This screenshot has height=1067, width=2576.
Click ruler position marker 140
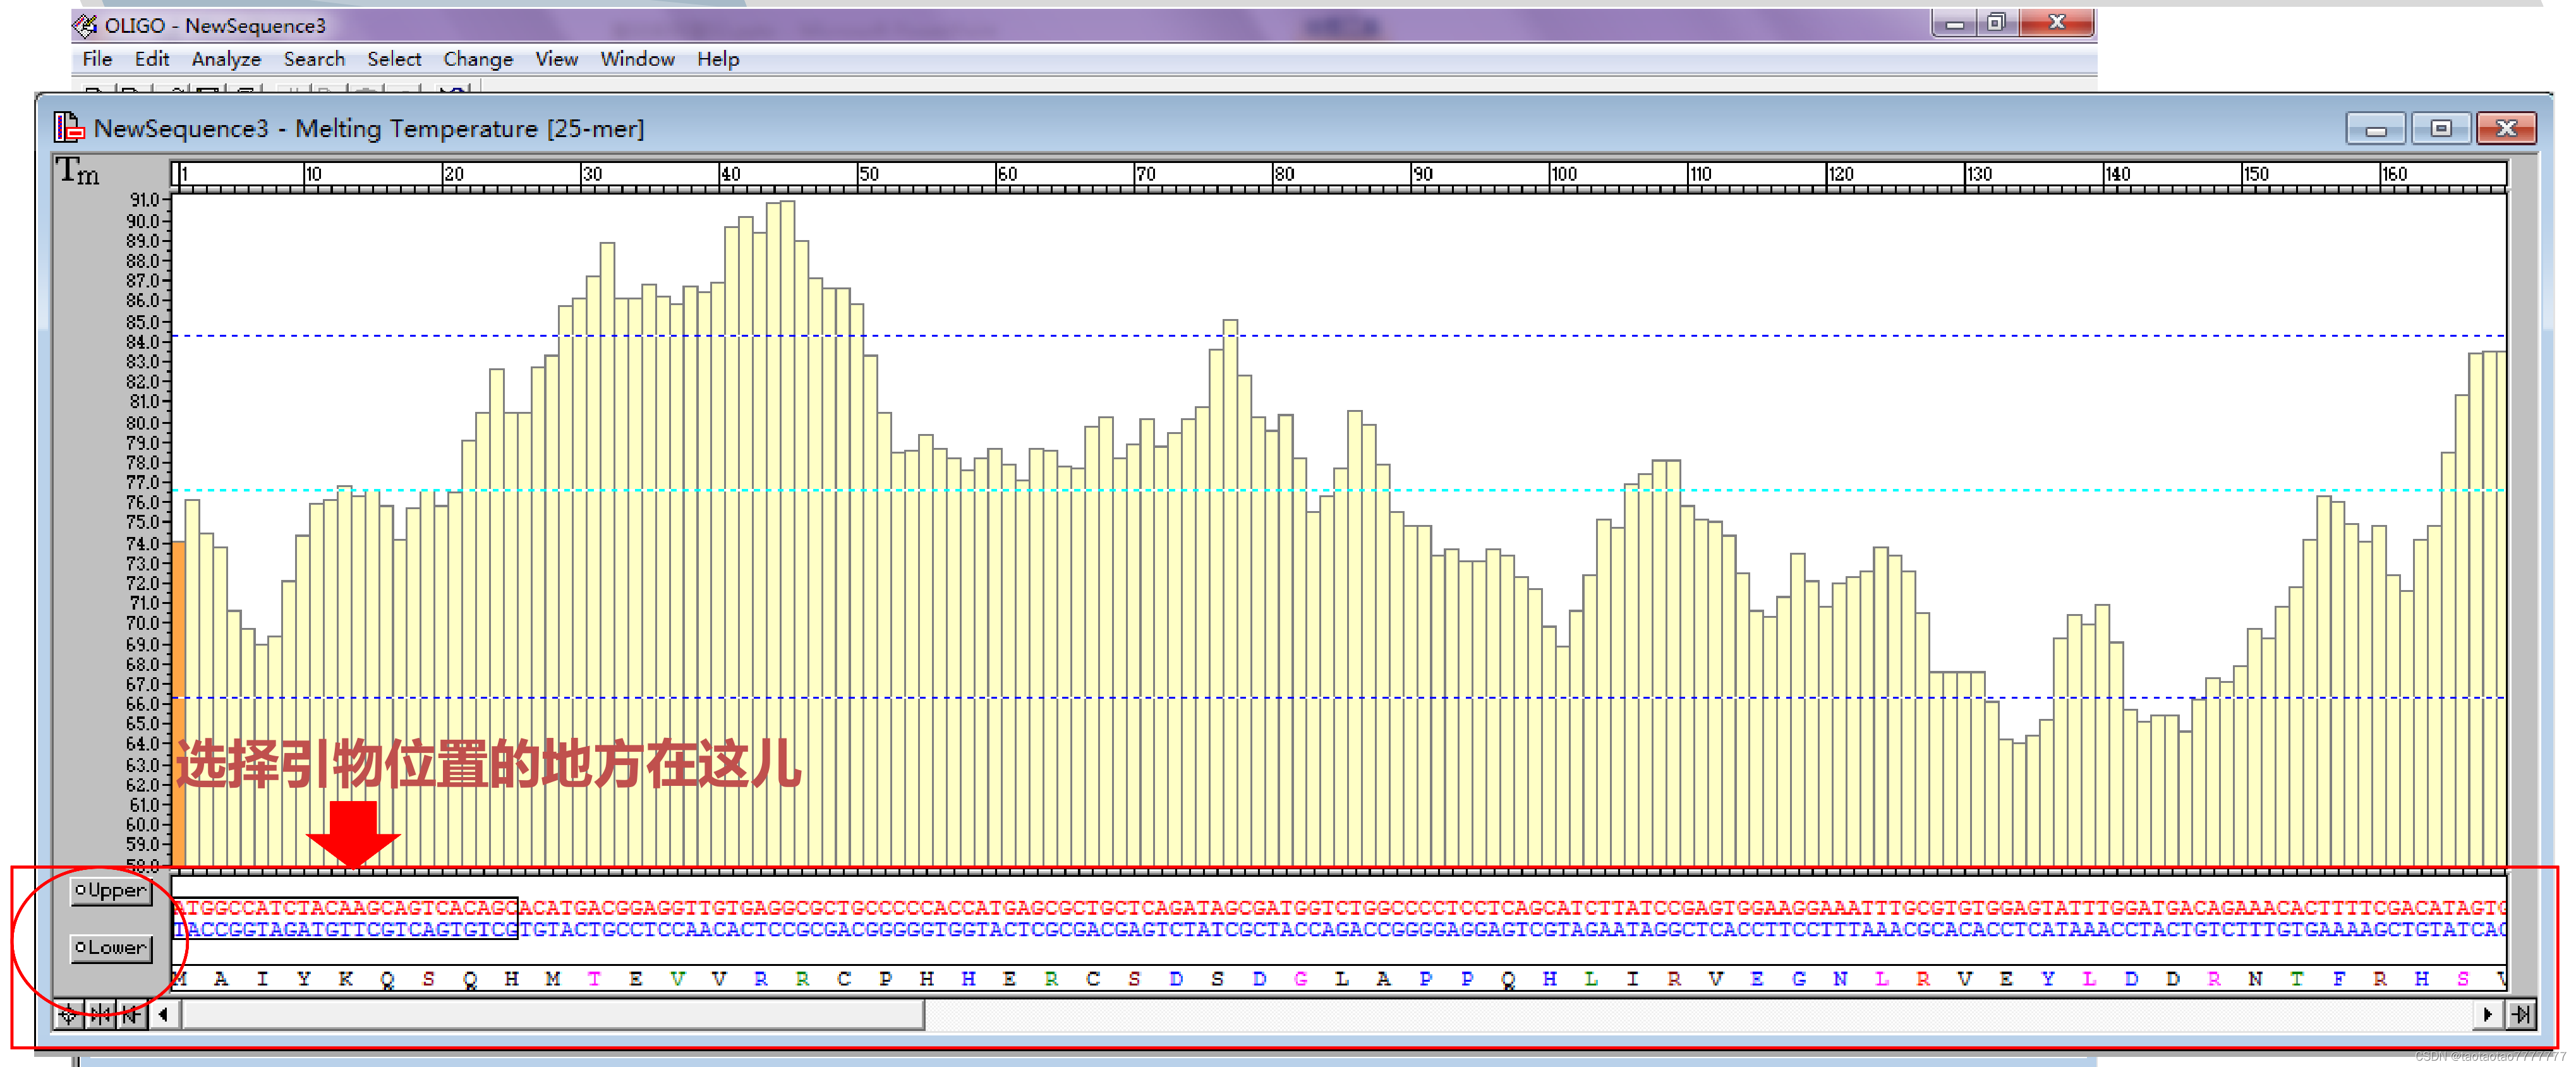click(2118, 174)
